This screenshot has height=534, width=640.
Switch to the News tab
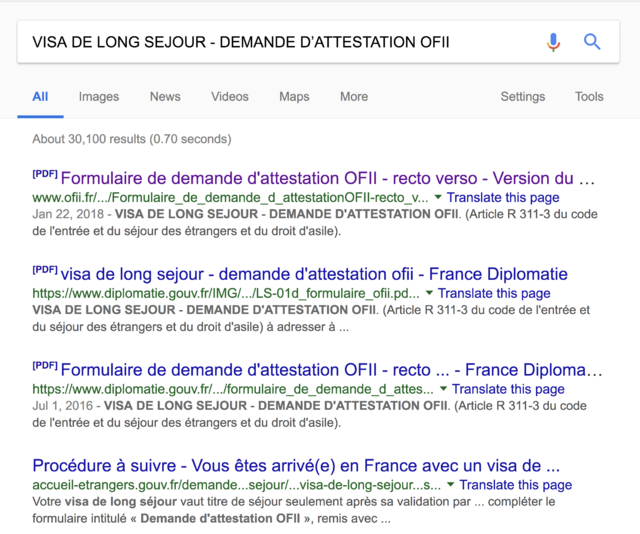point(165,97)
